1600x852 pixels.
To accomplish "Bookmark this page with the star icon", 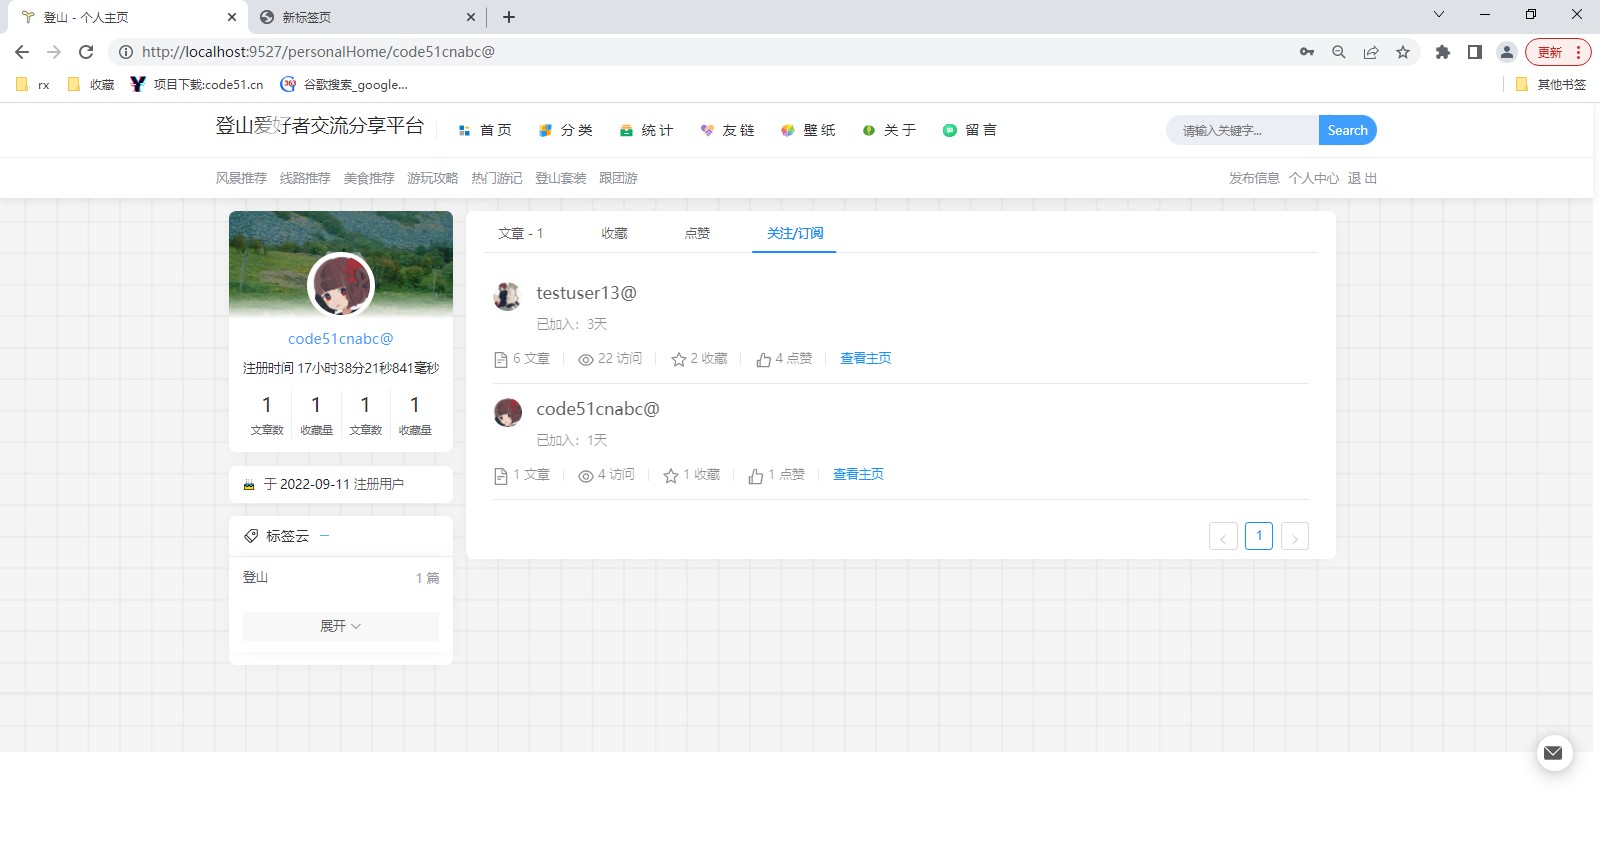I will point(1403,52).
